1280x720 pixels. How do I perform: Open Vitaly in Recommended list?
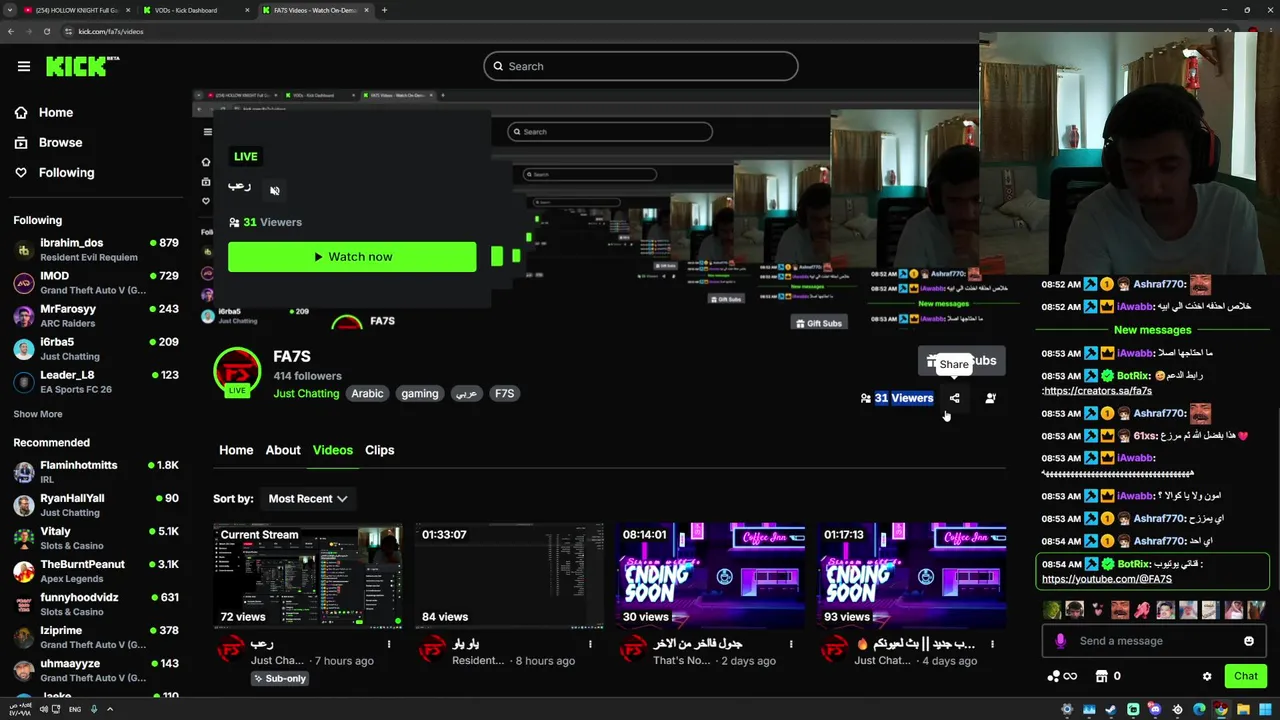click(x=96, y=538)
